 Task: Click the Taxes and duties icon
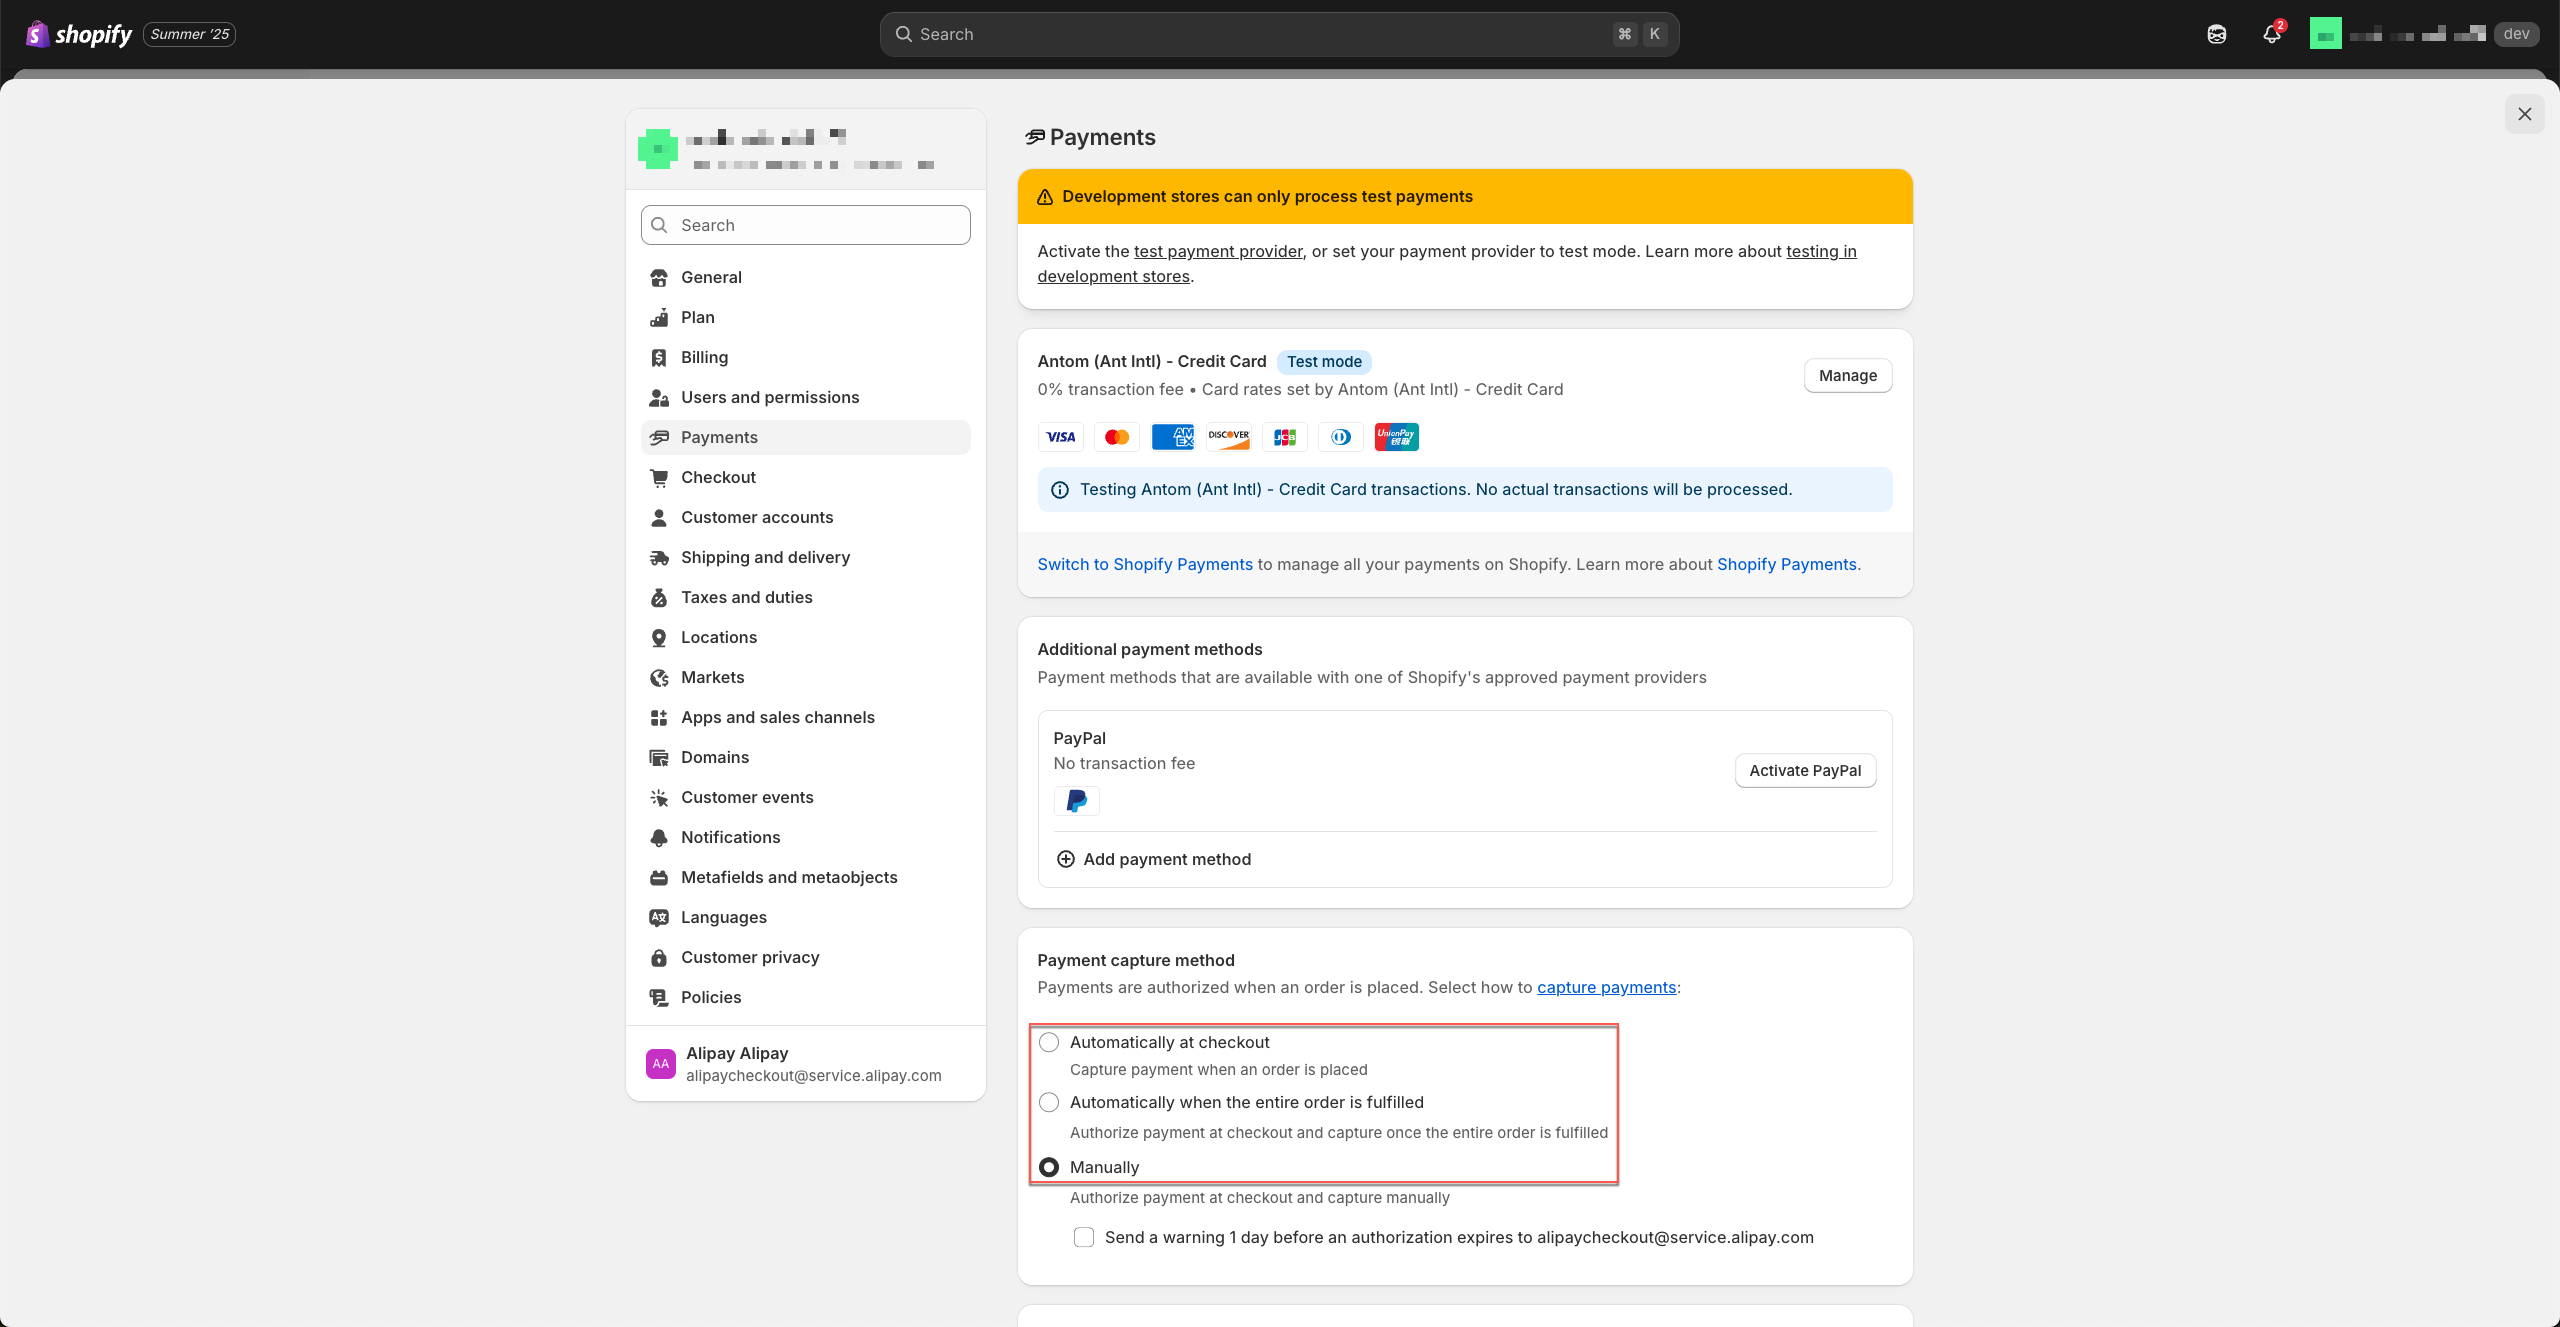pyautogui.click(x=659, y=597)
